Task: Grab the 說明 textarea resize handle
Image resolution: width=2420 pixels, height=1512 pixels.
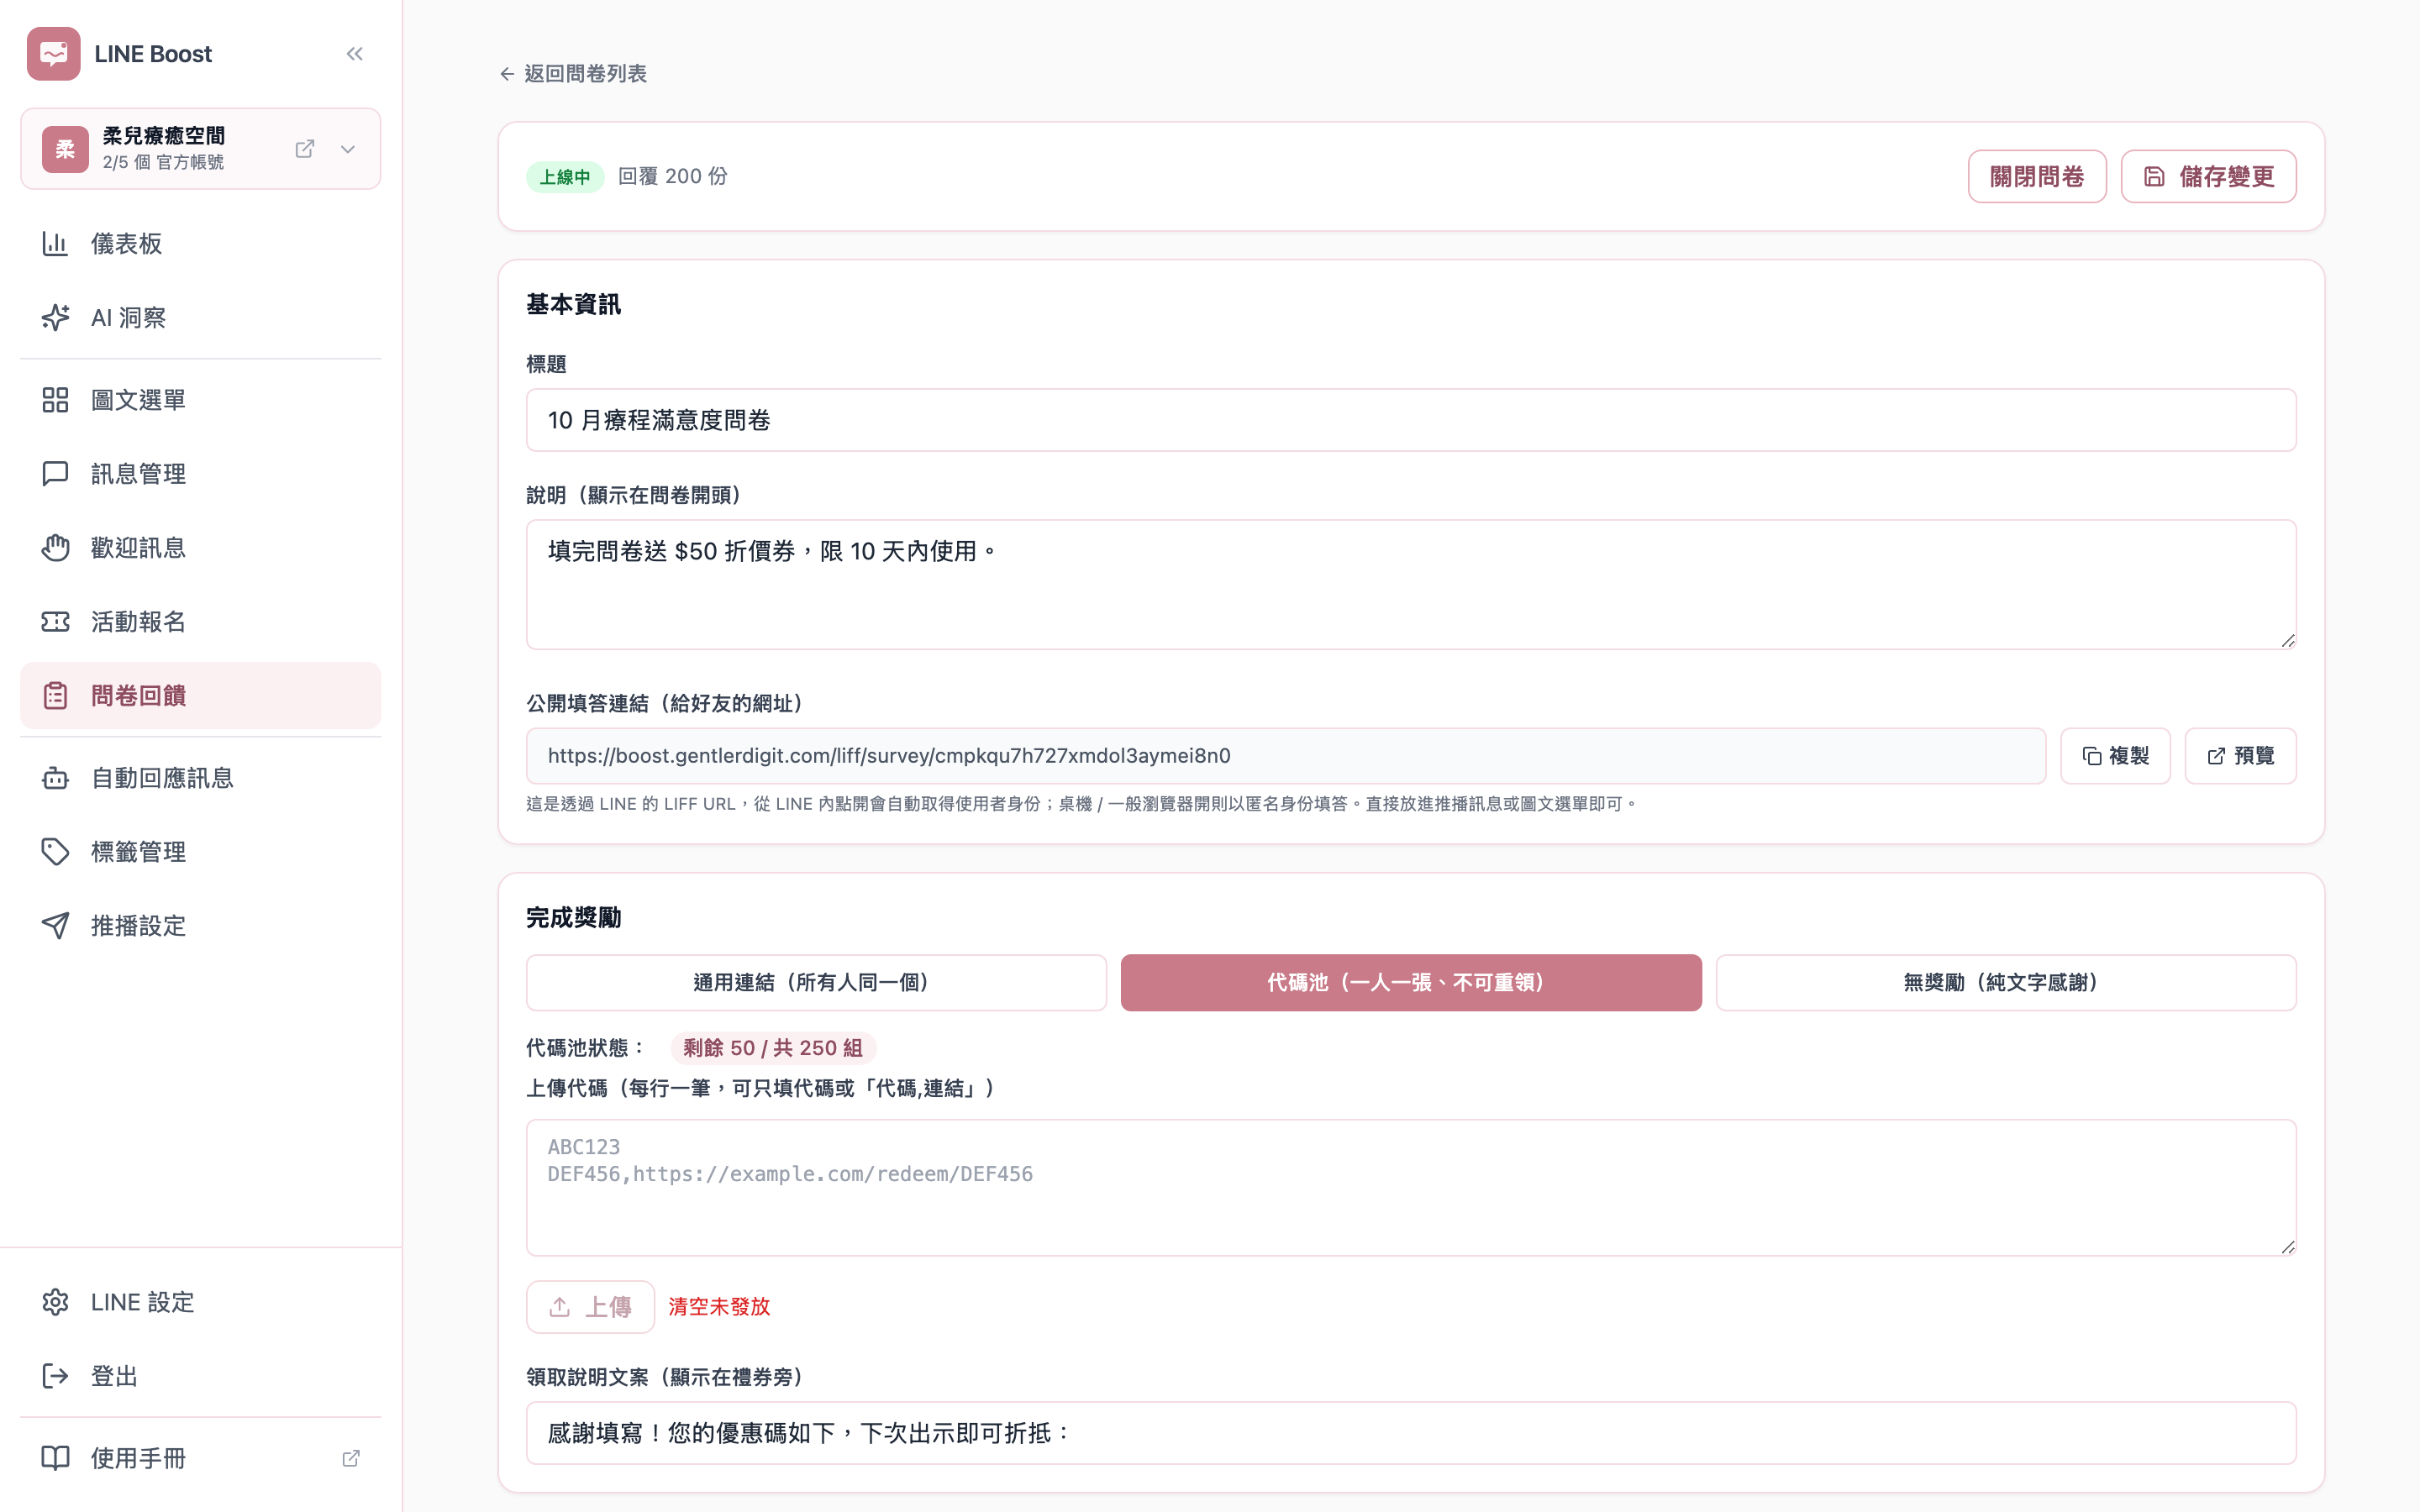Action: point(2287,640)
